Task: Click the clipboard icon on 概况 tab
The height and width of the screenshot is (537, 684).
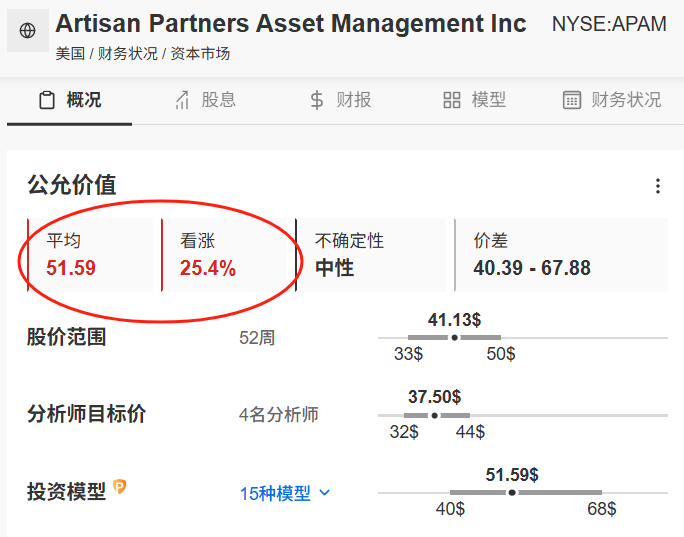Action: click(47, 100)
